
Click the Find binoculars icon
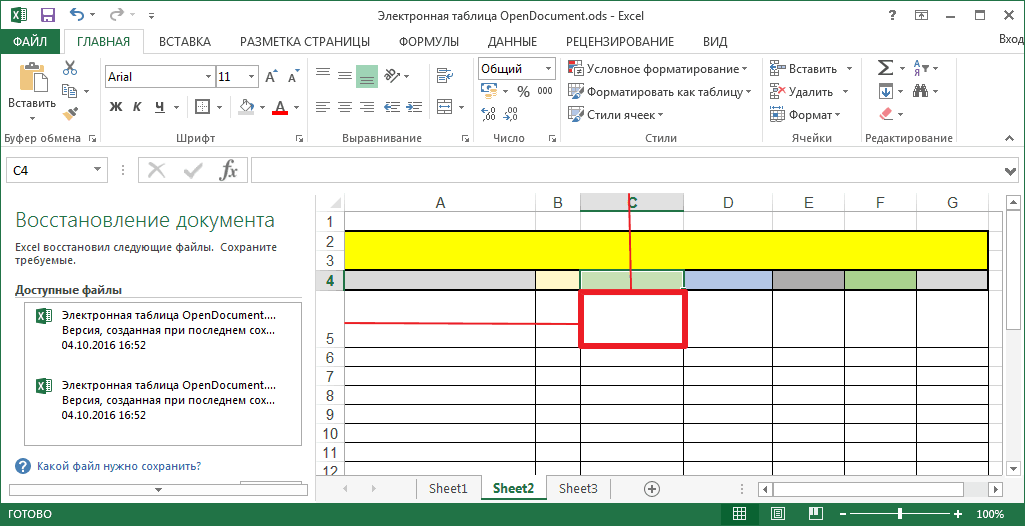point(918,91)
